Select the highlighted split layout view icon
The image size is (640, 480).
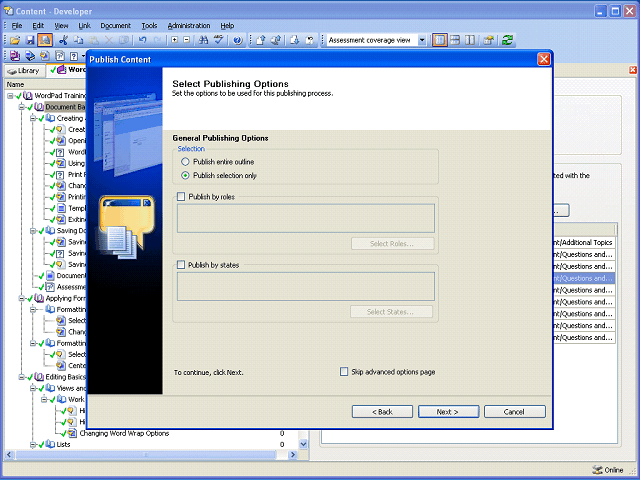click(x=440, y=40)
